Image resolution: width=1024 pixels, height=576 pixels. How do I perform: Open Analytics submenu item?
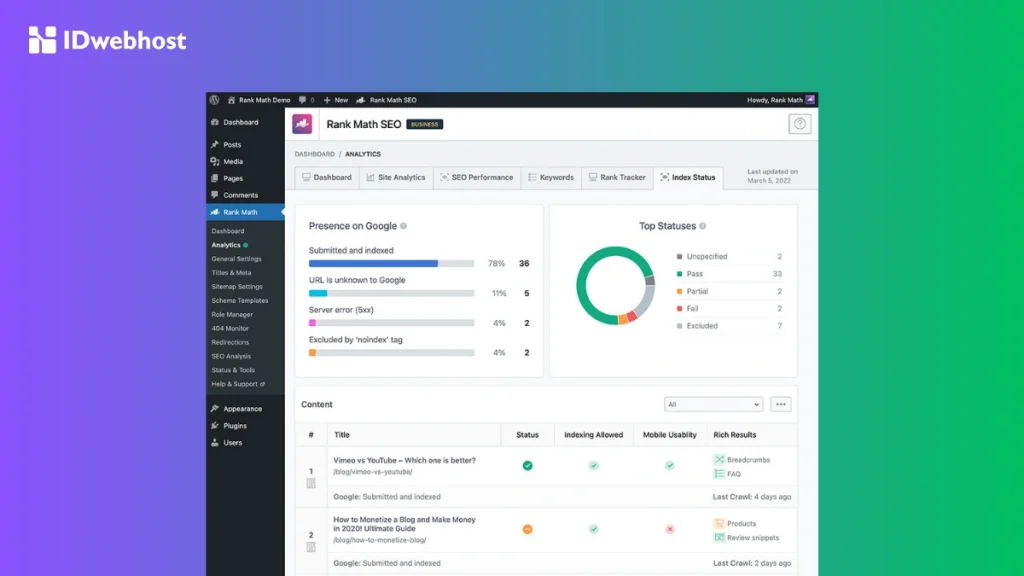(226, 245)
